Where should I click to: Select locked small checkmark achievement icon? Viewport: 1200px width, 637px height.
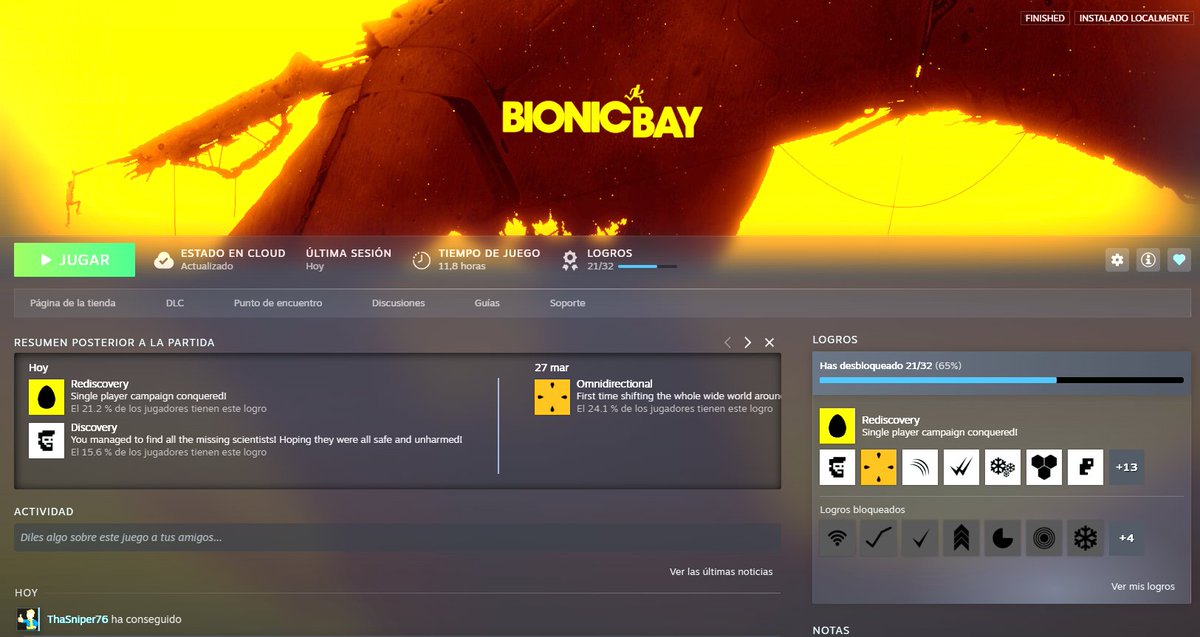920,538
